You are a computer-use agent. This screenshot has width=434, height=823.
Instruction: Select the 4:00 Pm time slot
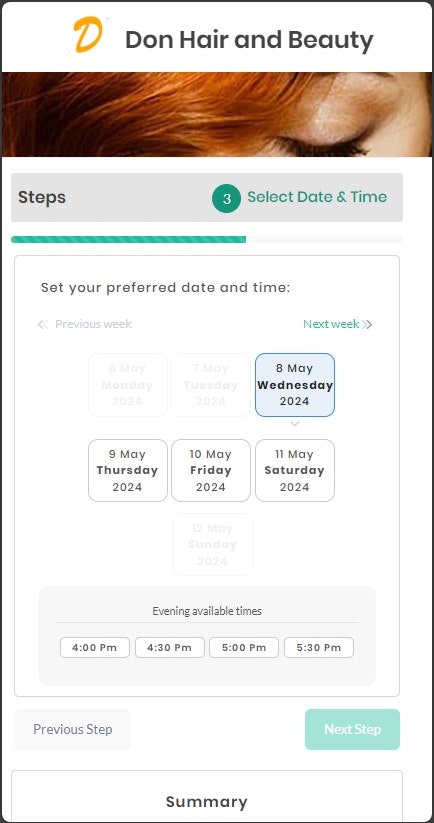(94, 648)
